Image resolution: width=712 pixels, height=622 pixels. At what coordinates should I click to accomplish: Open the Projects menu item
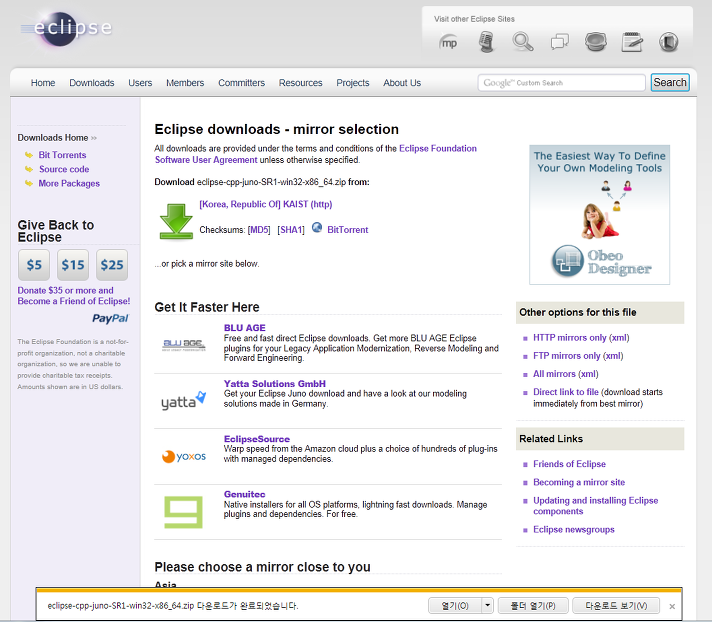click(x=353, y=83)
